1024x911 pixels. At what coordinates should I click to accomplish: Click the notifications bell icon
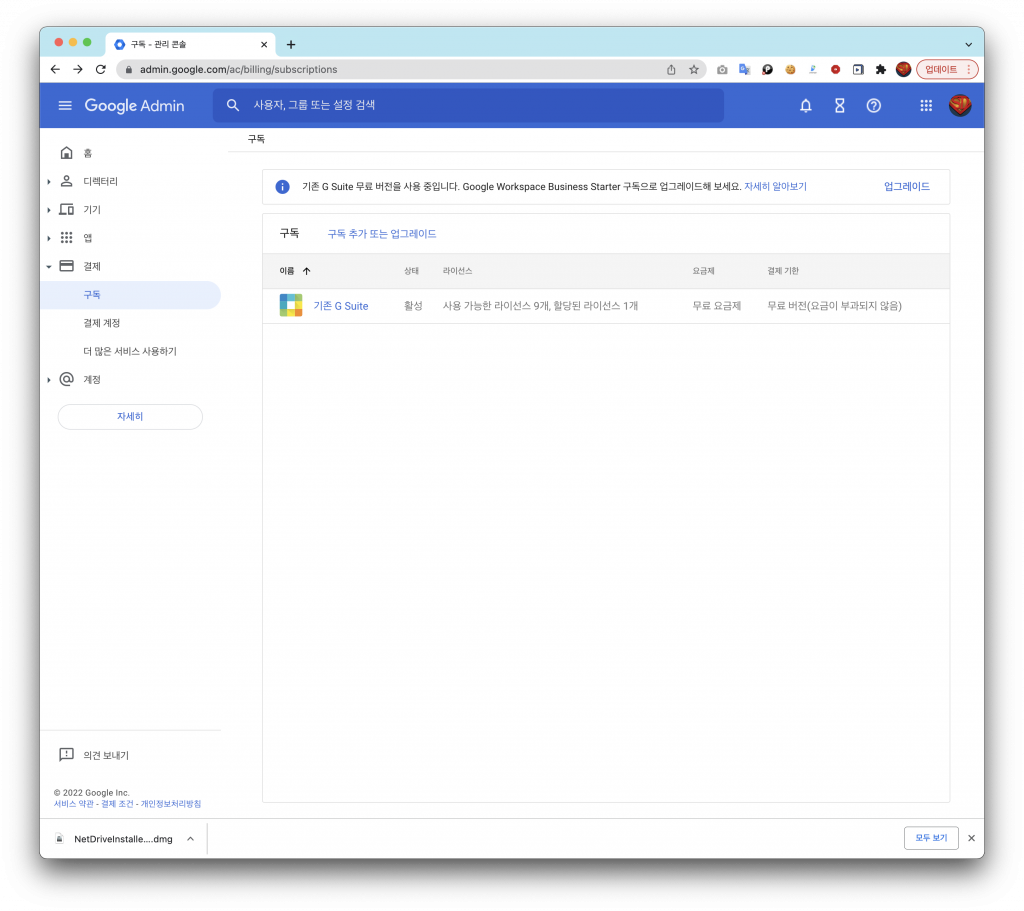(805, 106)
